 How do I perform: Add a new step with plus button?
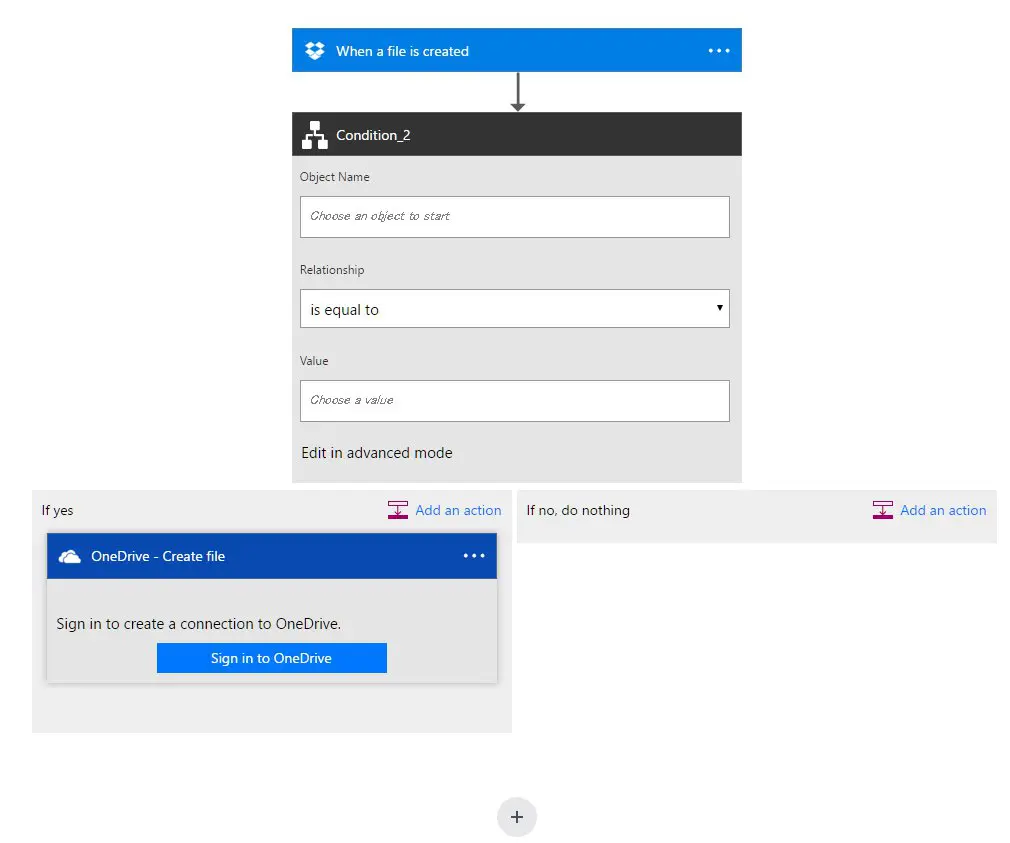point(517,817)
